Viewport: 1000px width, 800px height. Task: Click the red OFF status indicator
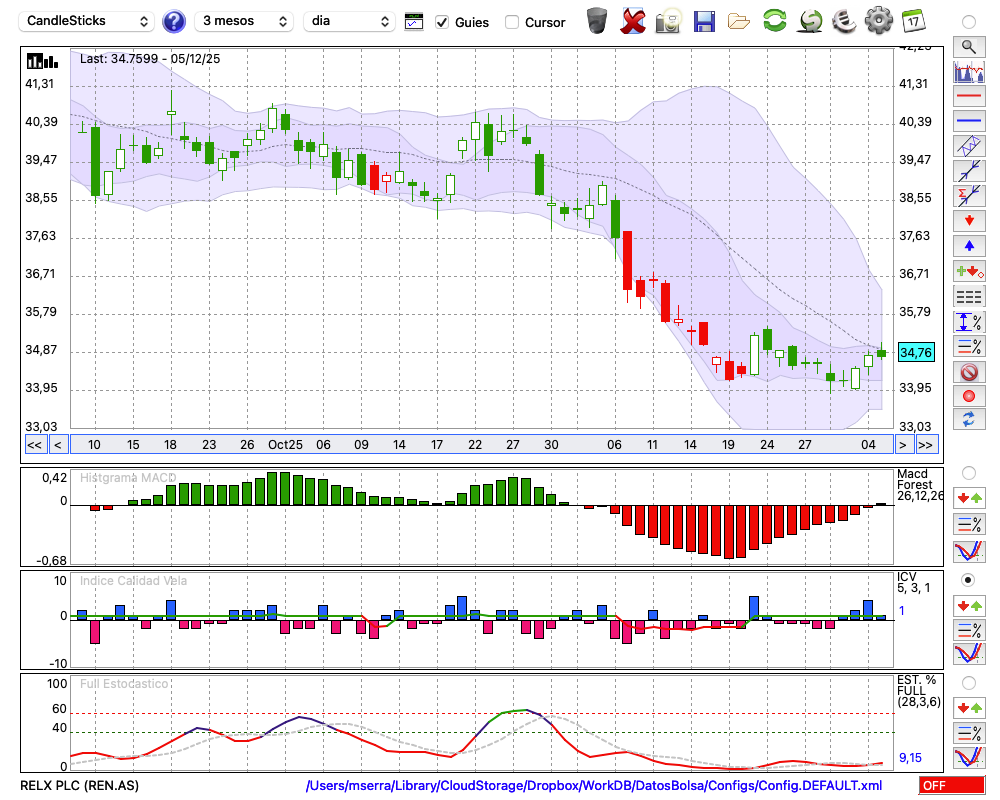pos(951,786)
